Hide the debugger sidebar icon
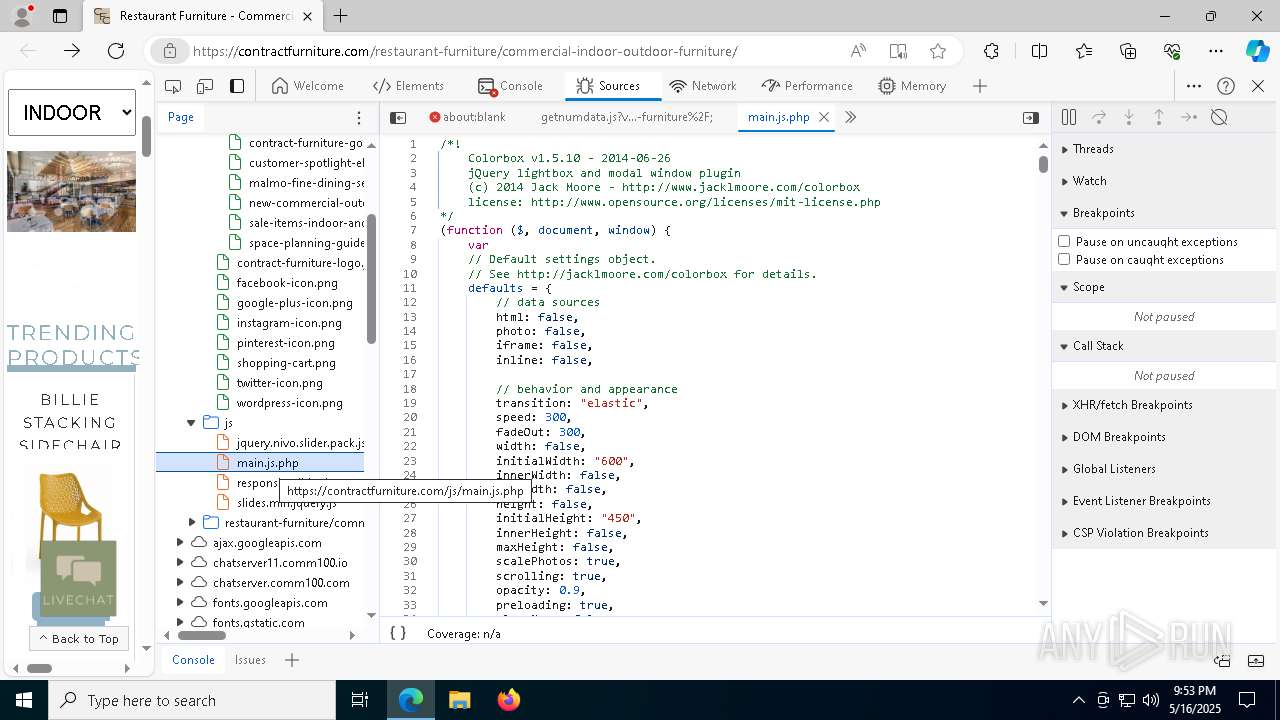 (1031, 117)
